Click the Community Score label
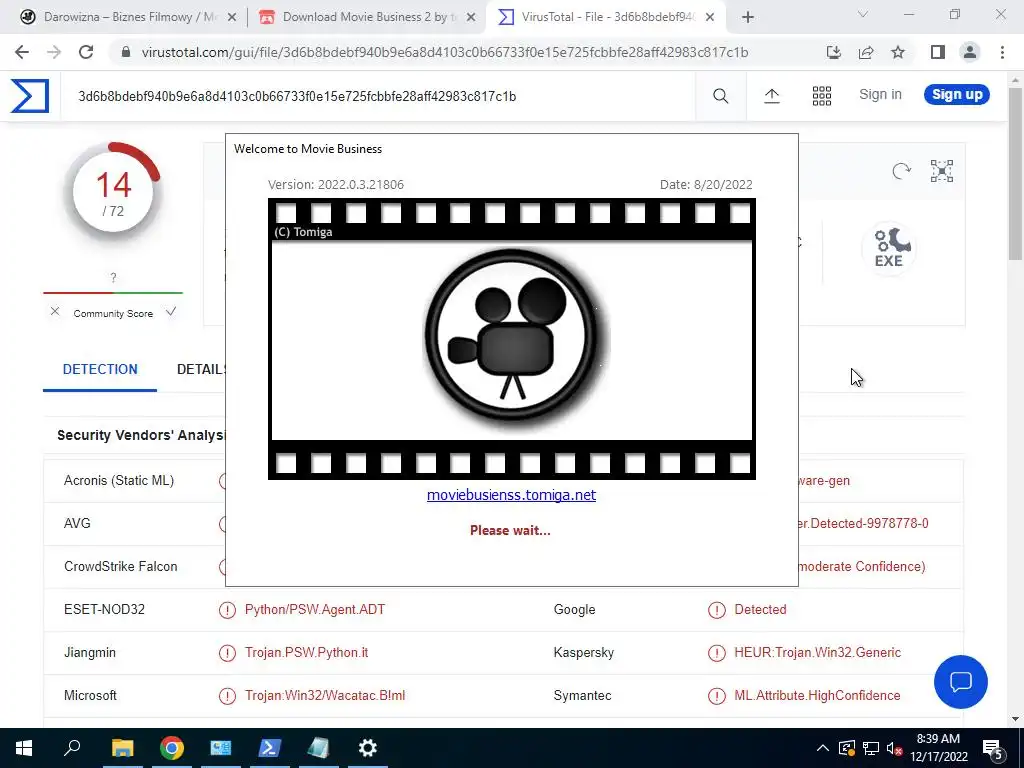 (x=113, y=313)
